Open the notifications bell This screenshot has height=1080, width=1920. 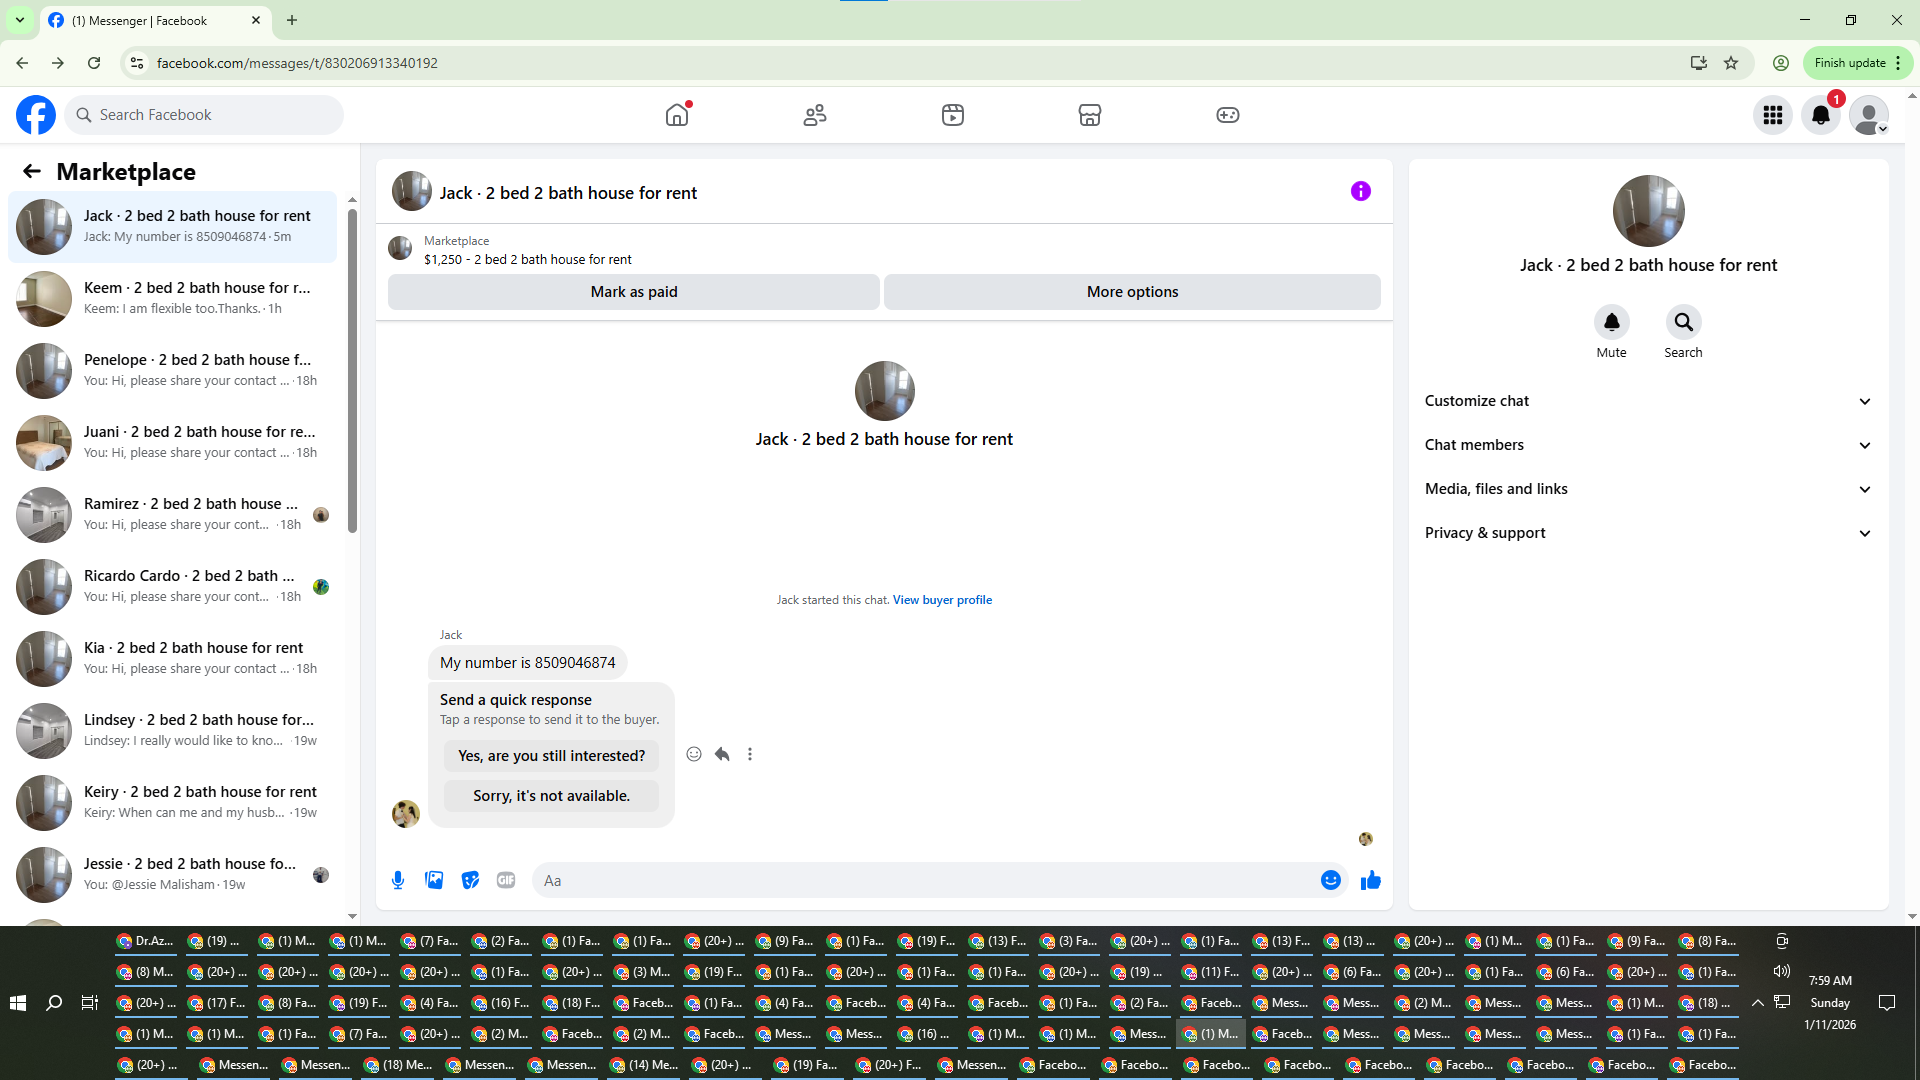pos(1821,115)
